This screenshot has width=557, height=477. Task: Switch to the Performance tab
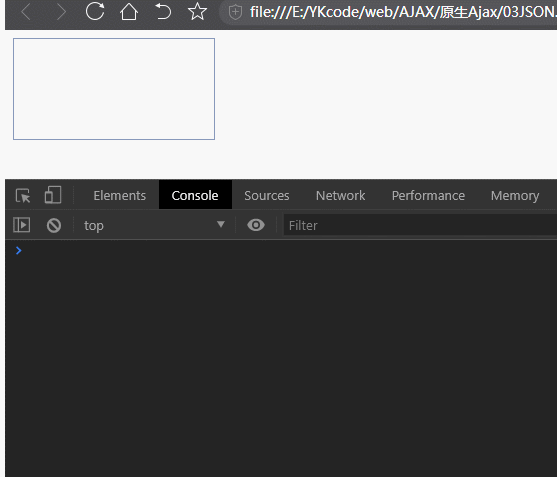click(428, 195)
